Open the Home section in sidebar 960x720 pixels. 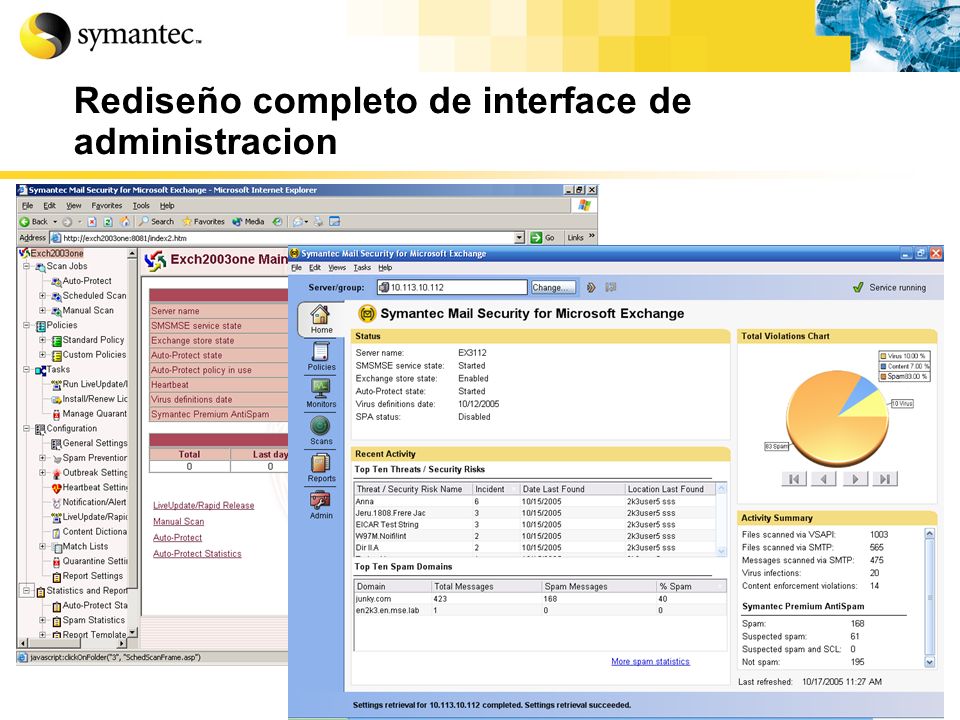coord(321,319)
